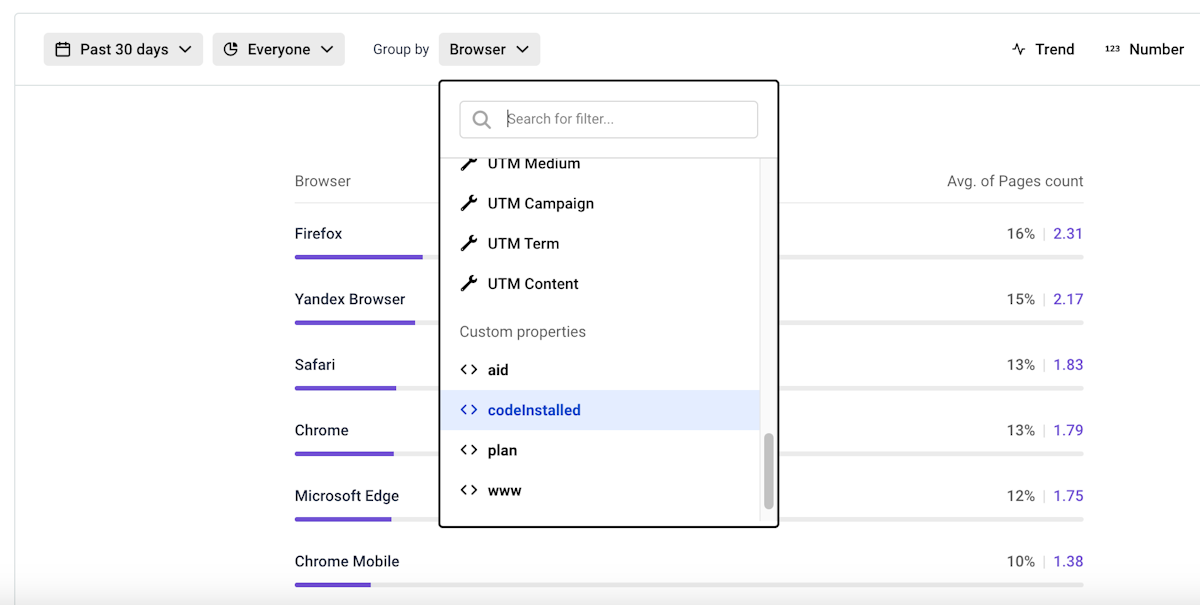
Task: Click the pie segment icon beside Everyone
Action: pos(231,49)
